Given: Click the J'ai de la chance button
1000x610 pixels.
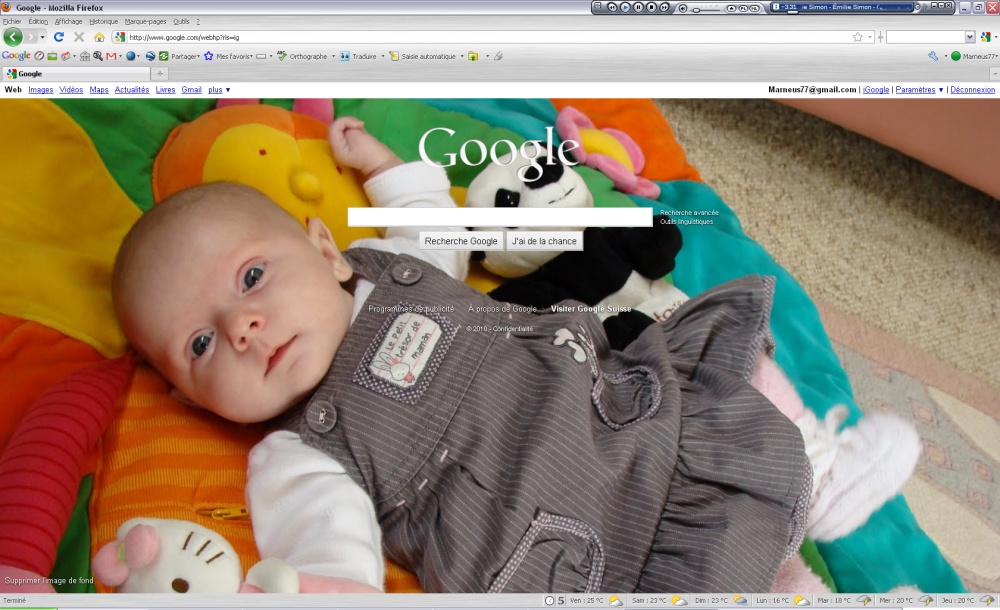Looking at the screenshot, I should (544, 241).
